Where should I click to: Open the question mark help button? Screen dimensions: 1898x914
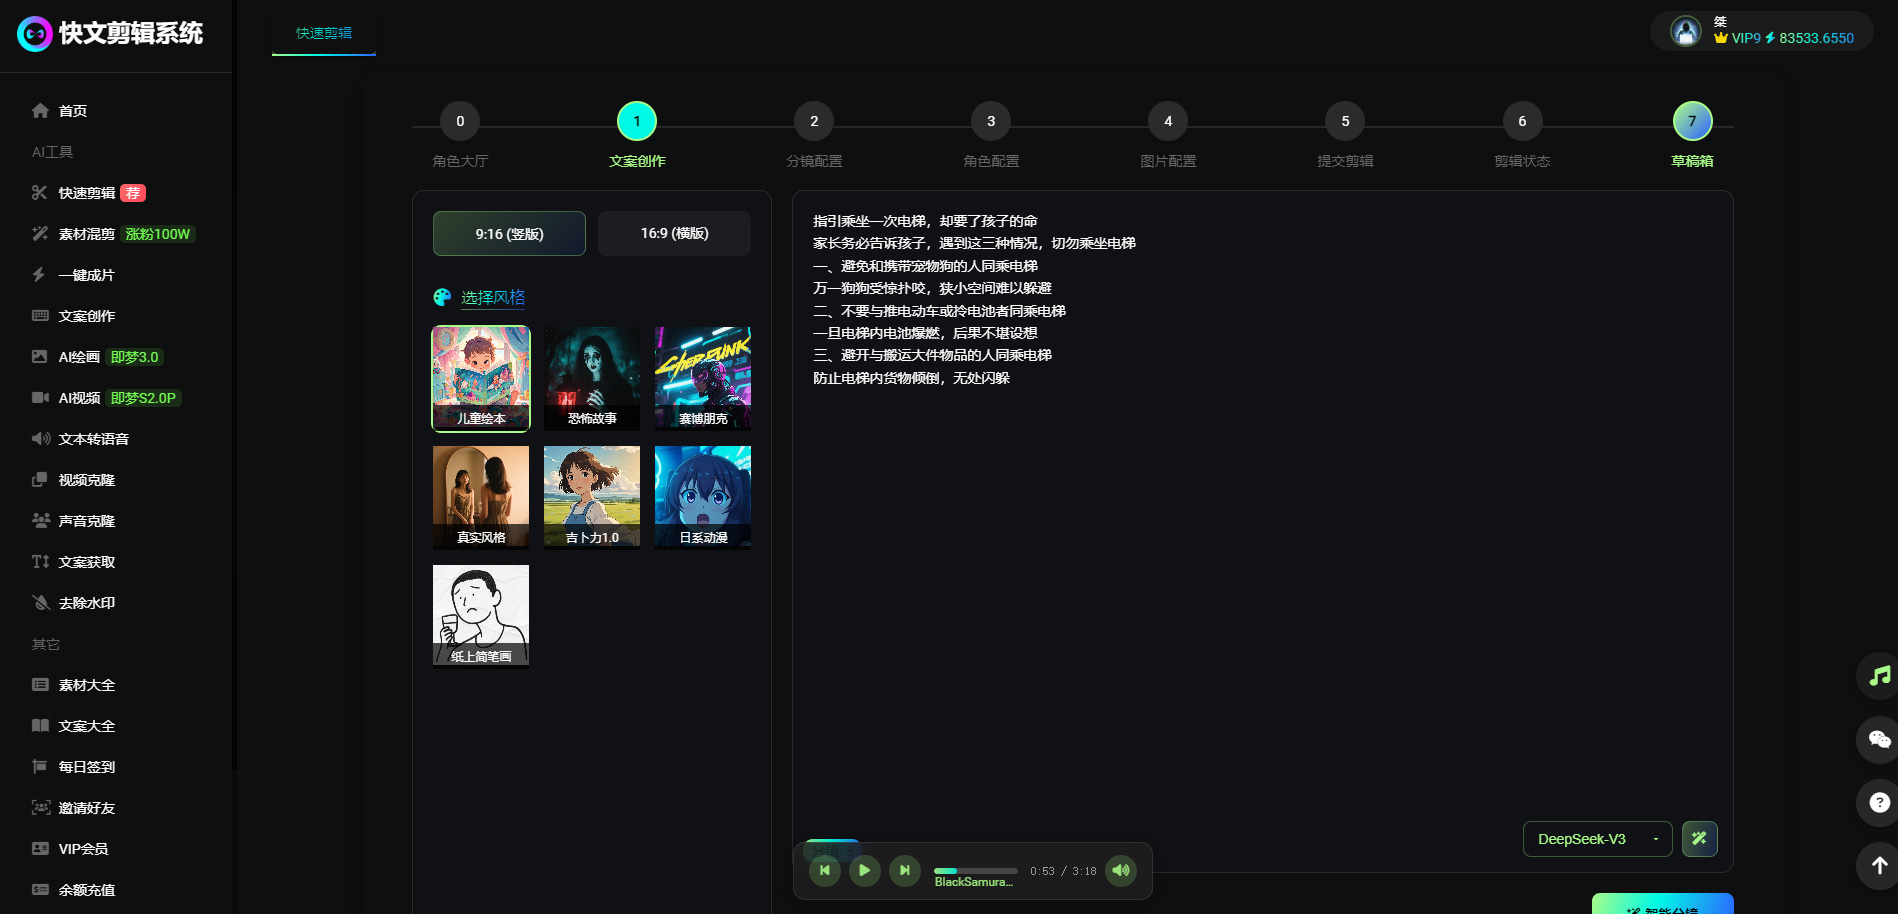1879,802
